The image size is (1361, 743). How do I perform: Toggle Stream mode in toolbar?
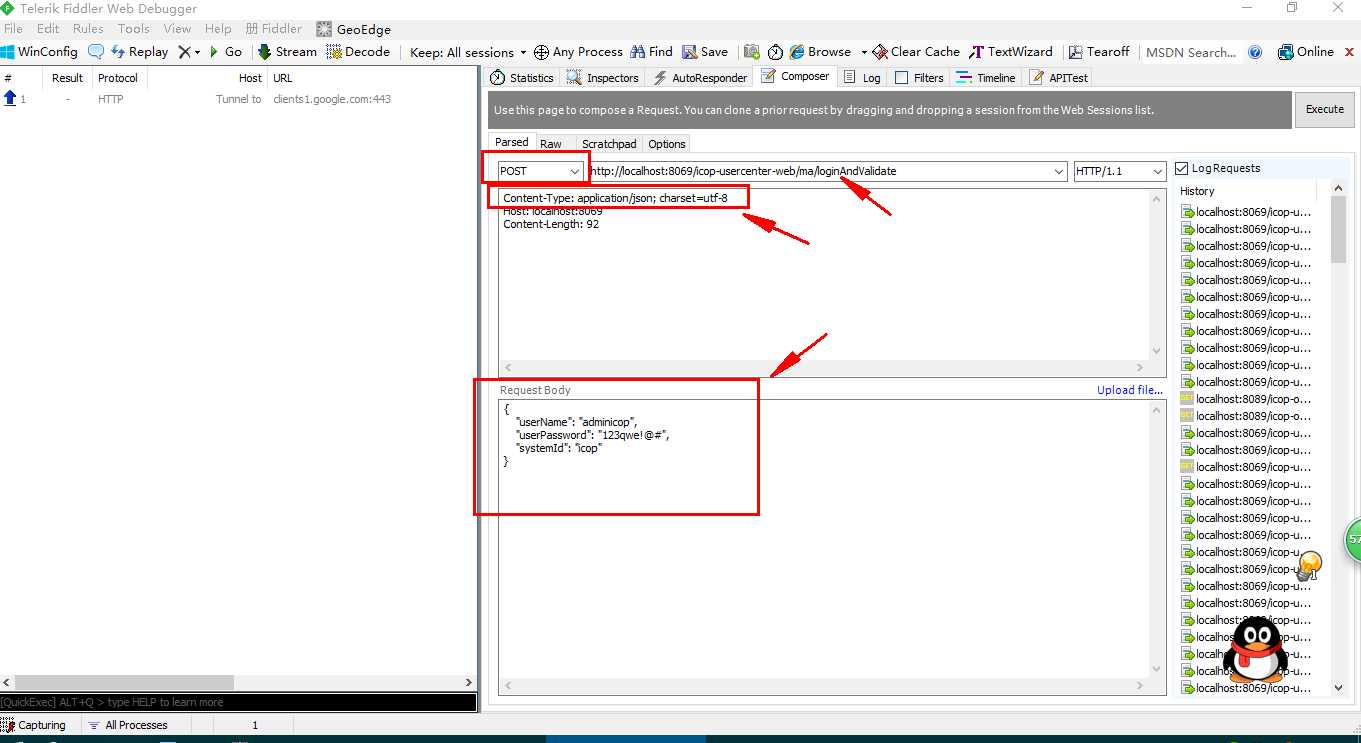(287, 52)
